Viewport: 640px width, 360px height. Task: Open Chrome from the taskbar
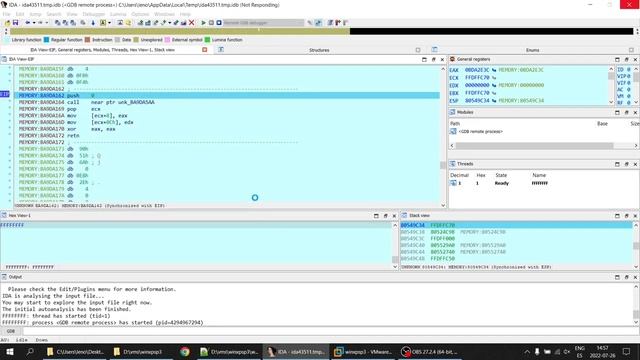(x=184, y=351)
